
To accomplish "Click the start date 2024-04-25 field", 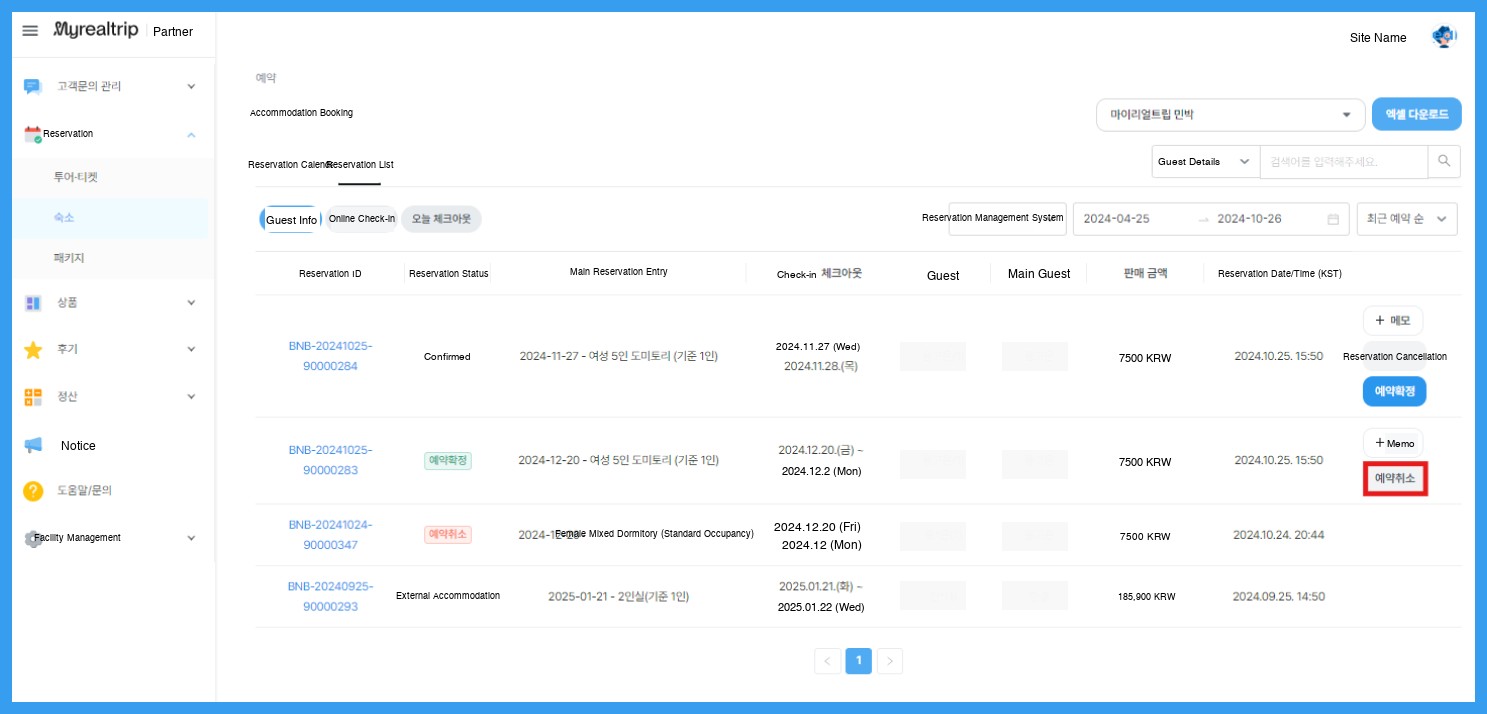I will tap(1117, 219).
